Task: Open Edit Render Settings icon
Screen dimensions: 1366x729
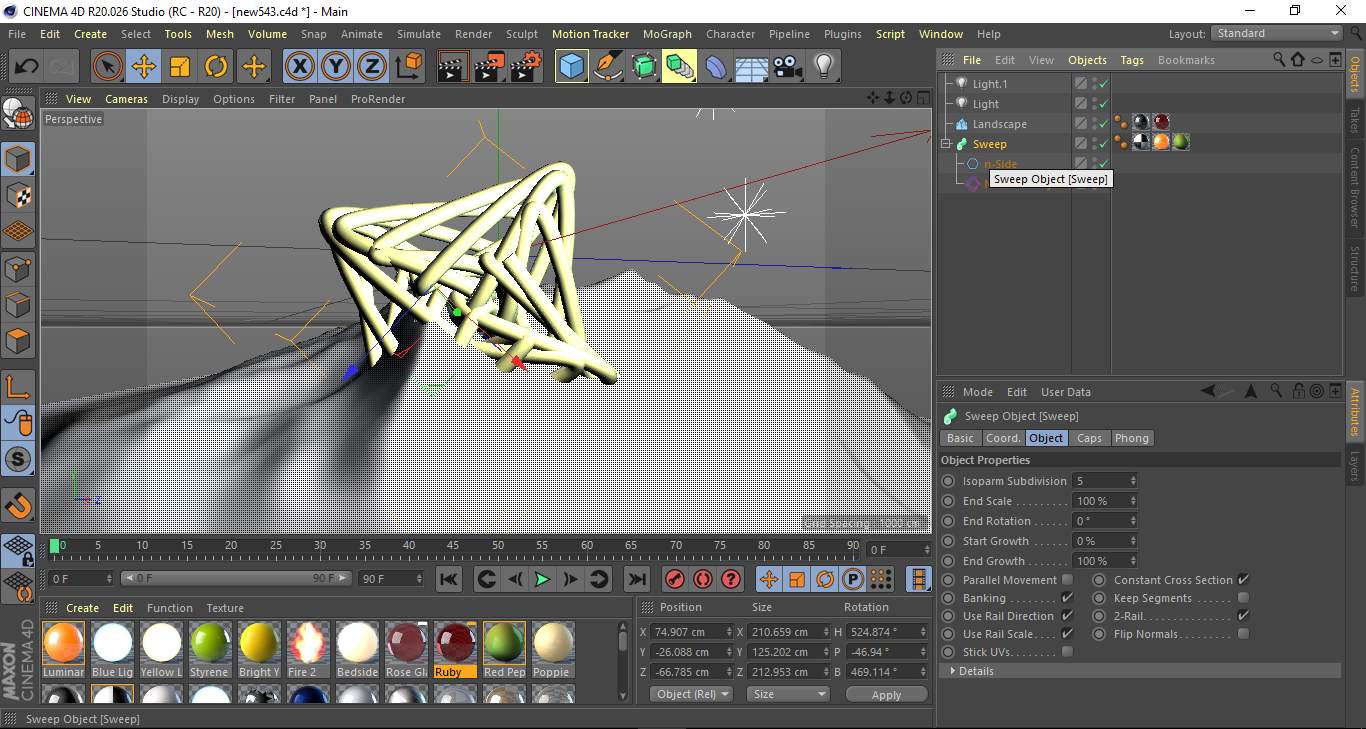Action: (x=526, y=67)
